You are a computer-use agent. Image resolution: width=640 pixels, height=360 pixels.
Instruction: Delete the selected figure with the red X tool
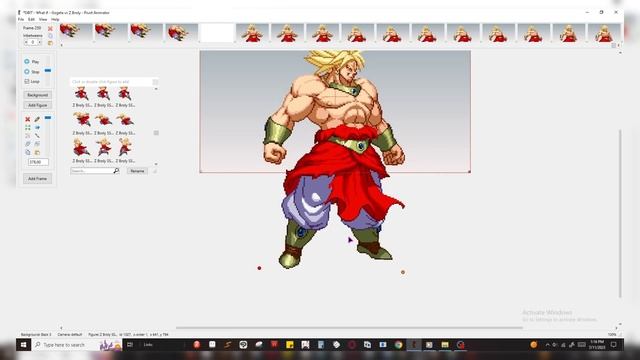[x=28, y=119]
